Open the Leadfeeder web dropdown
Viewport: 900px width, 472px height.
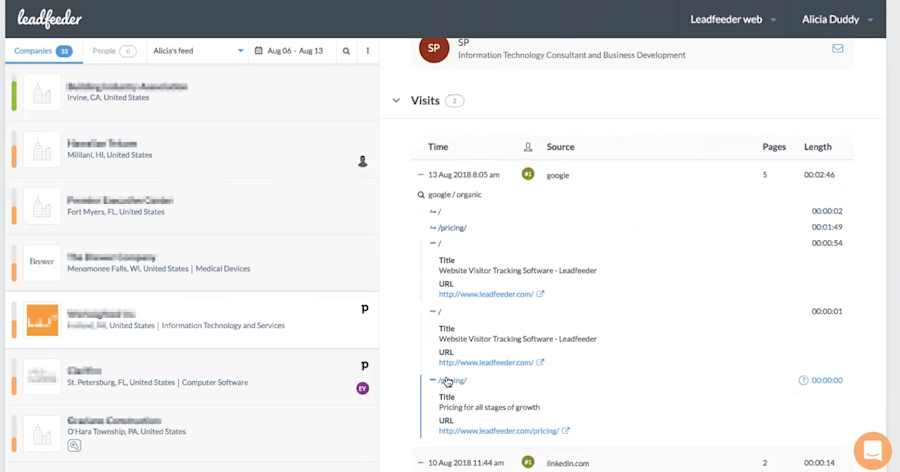[733, 20]
